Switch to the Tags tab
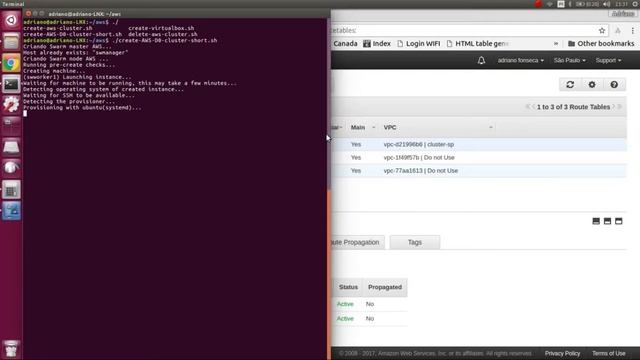Viewport: 640px width, 360px height. 415,242
